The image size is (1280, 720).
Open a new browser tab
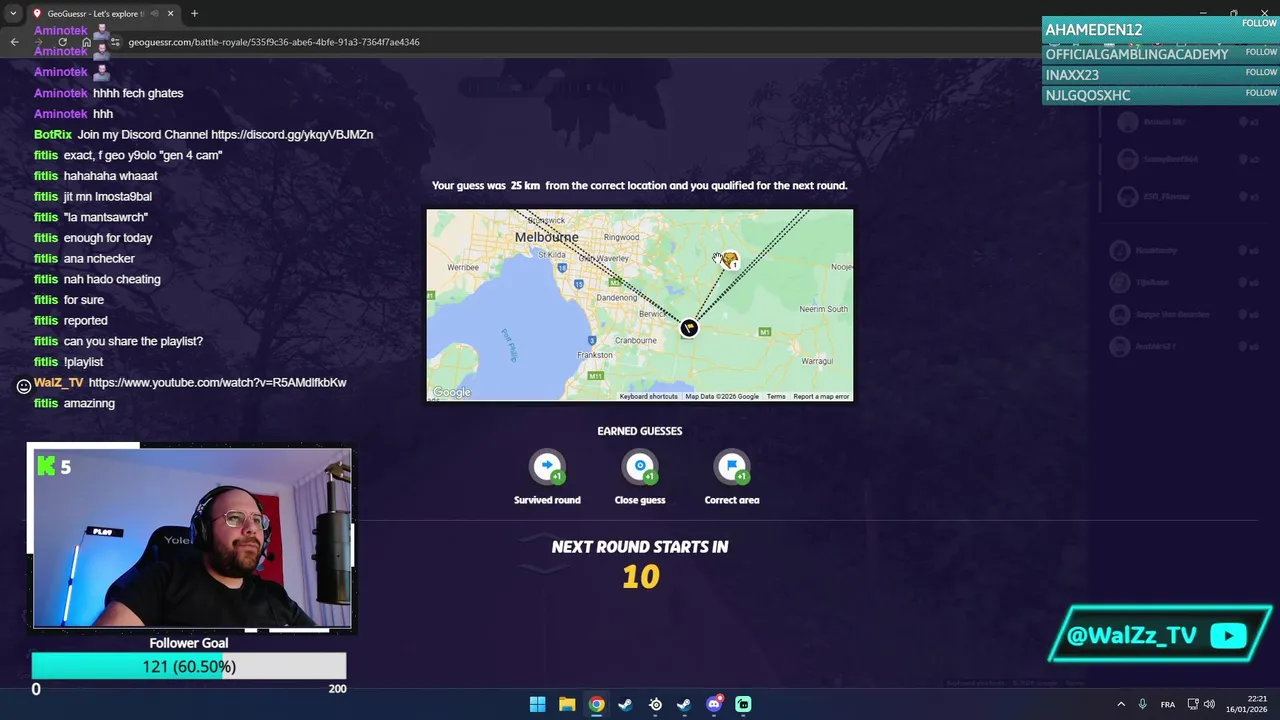point(194,14)
